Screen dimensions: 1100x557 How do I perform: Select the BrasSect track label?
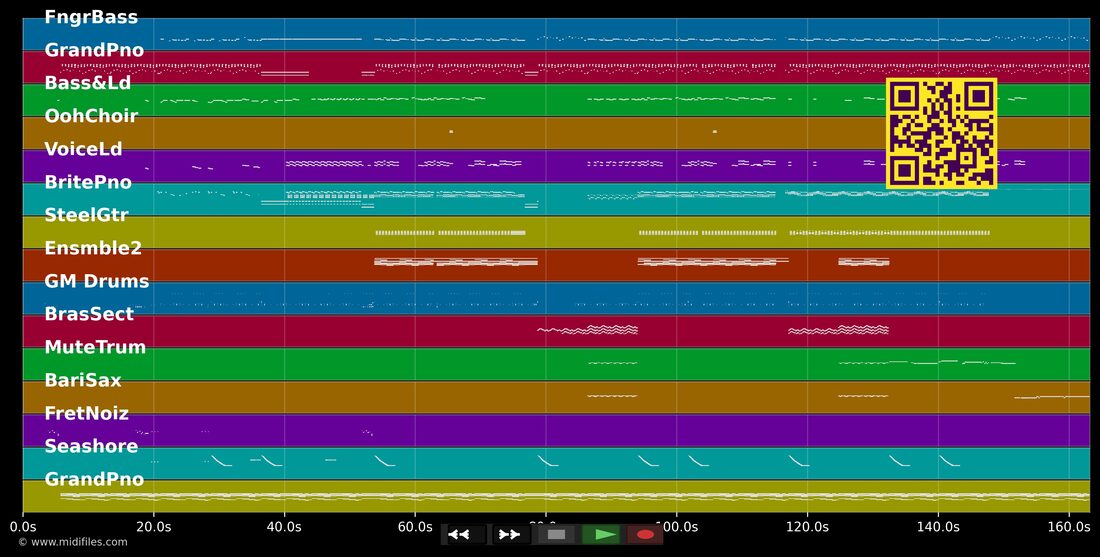[89, 314]
